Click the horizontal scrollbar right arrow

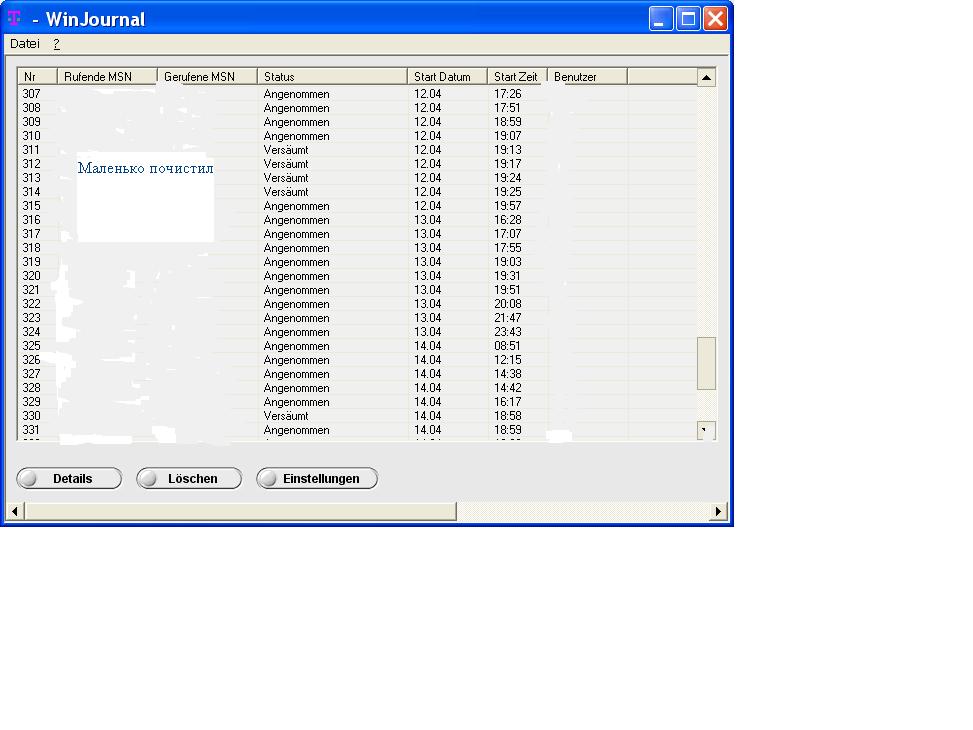(718, 512)
